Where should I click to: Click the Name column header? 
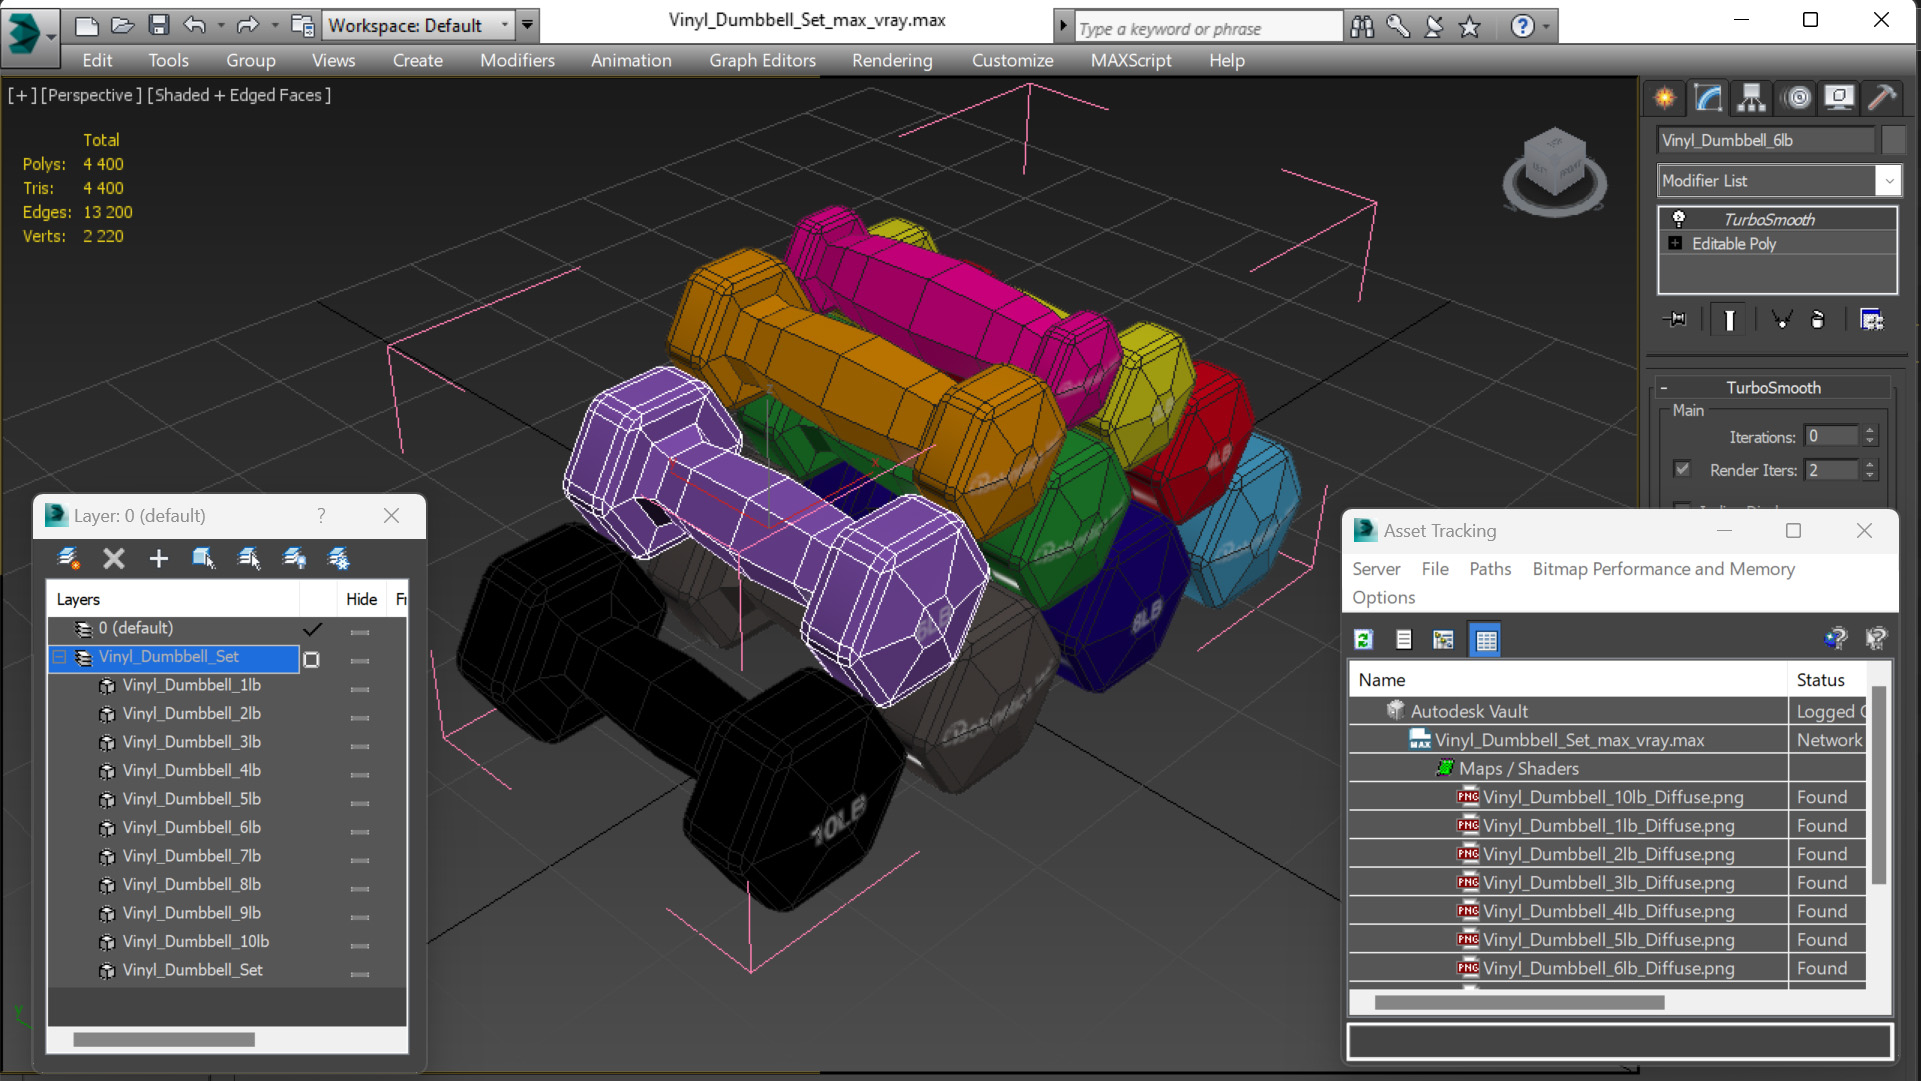pos(1568,680)
